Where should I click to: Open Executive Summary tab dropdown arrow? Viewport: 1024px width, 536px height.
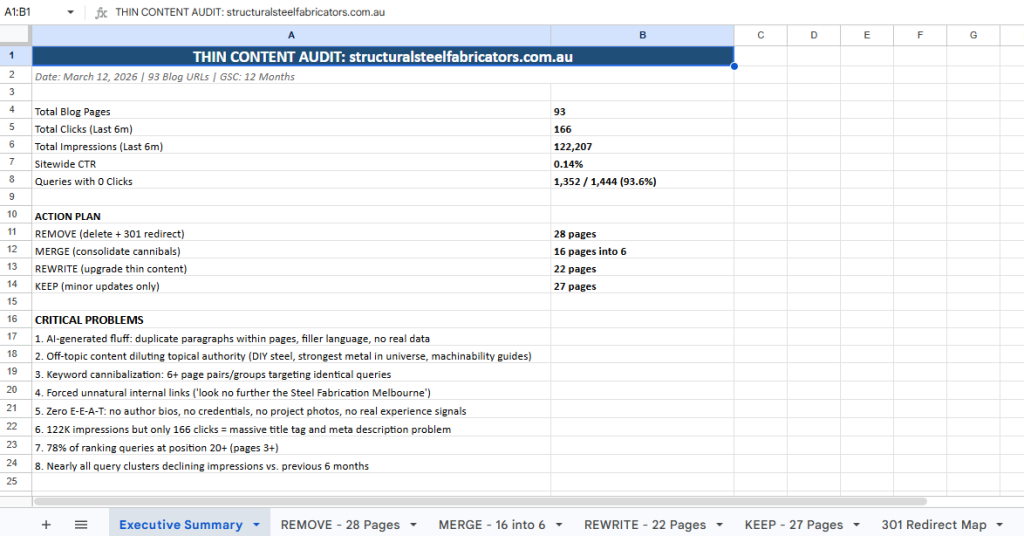pos(257,525)
